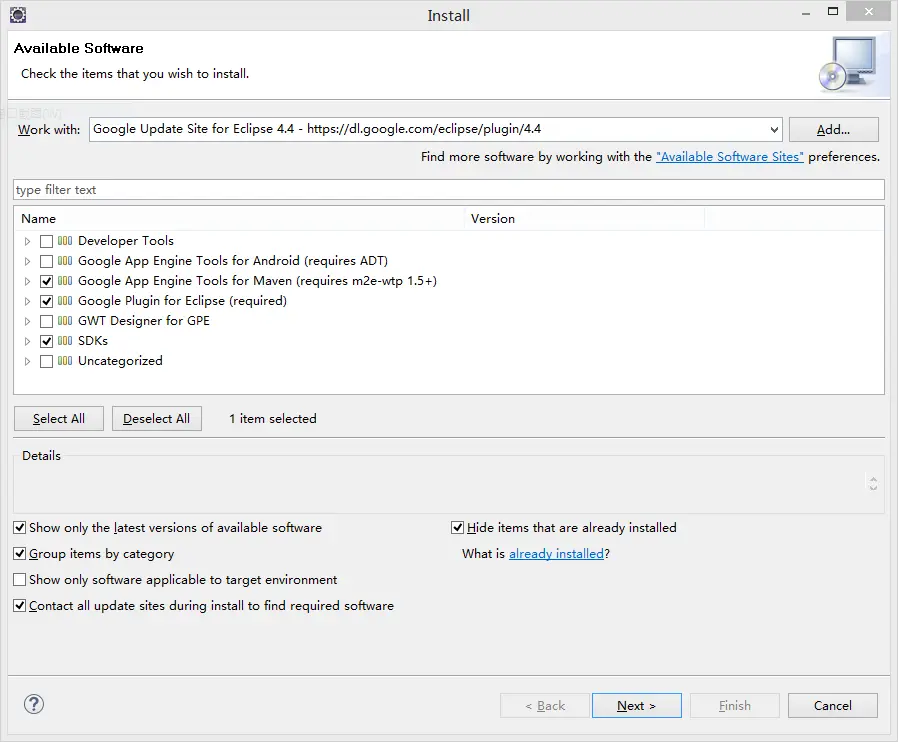Expand the Developer Tools tree node
The image size is (898, 742).
tap(27, 242)
